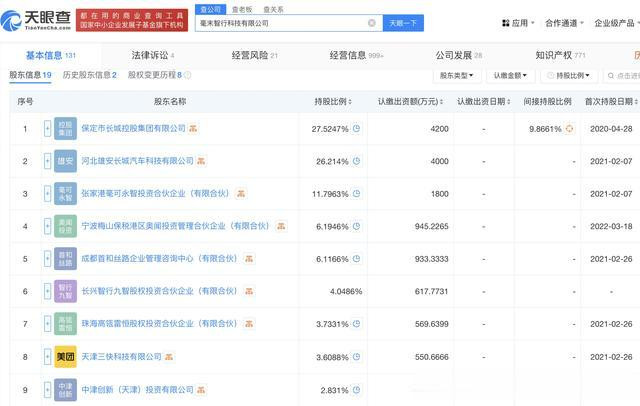Expand row 7 shareholder with plus button
Image resolution: width=640 pixels, height=406 pixels.
(47, 324)
